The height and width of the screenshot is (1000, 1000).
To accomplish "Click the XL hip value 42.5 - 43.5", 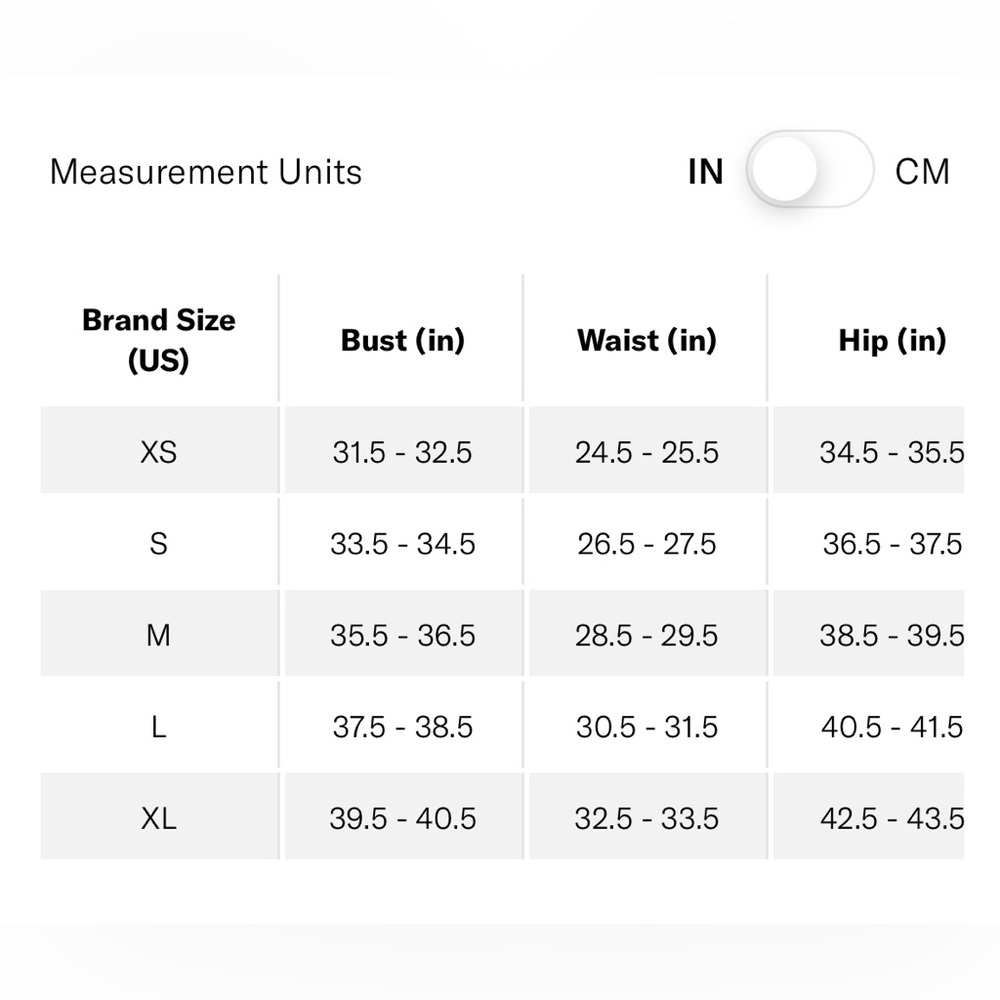I will click(892, 818).
